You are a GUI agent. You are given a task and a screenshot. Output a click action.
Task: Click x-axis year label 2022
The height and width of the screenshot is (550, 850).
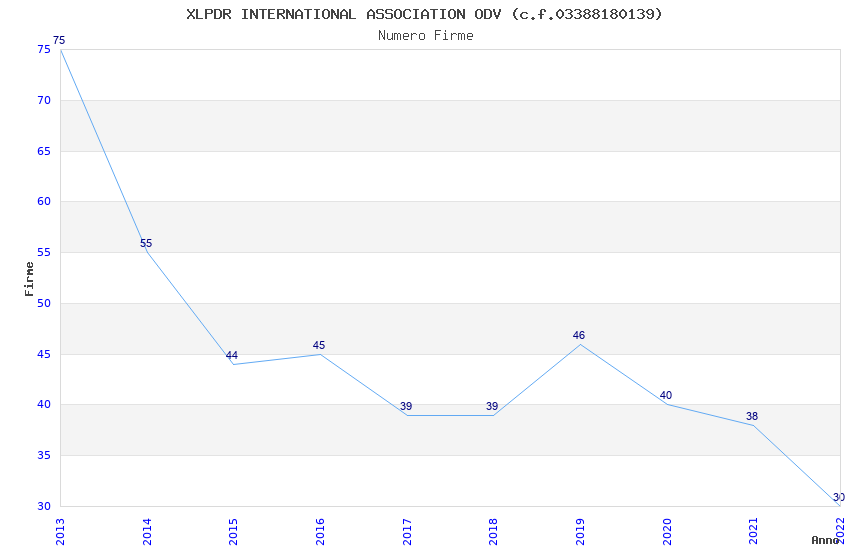click(x=840, y=530)
